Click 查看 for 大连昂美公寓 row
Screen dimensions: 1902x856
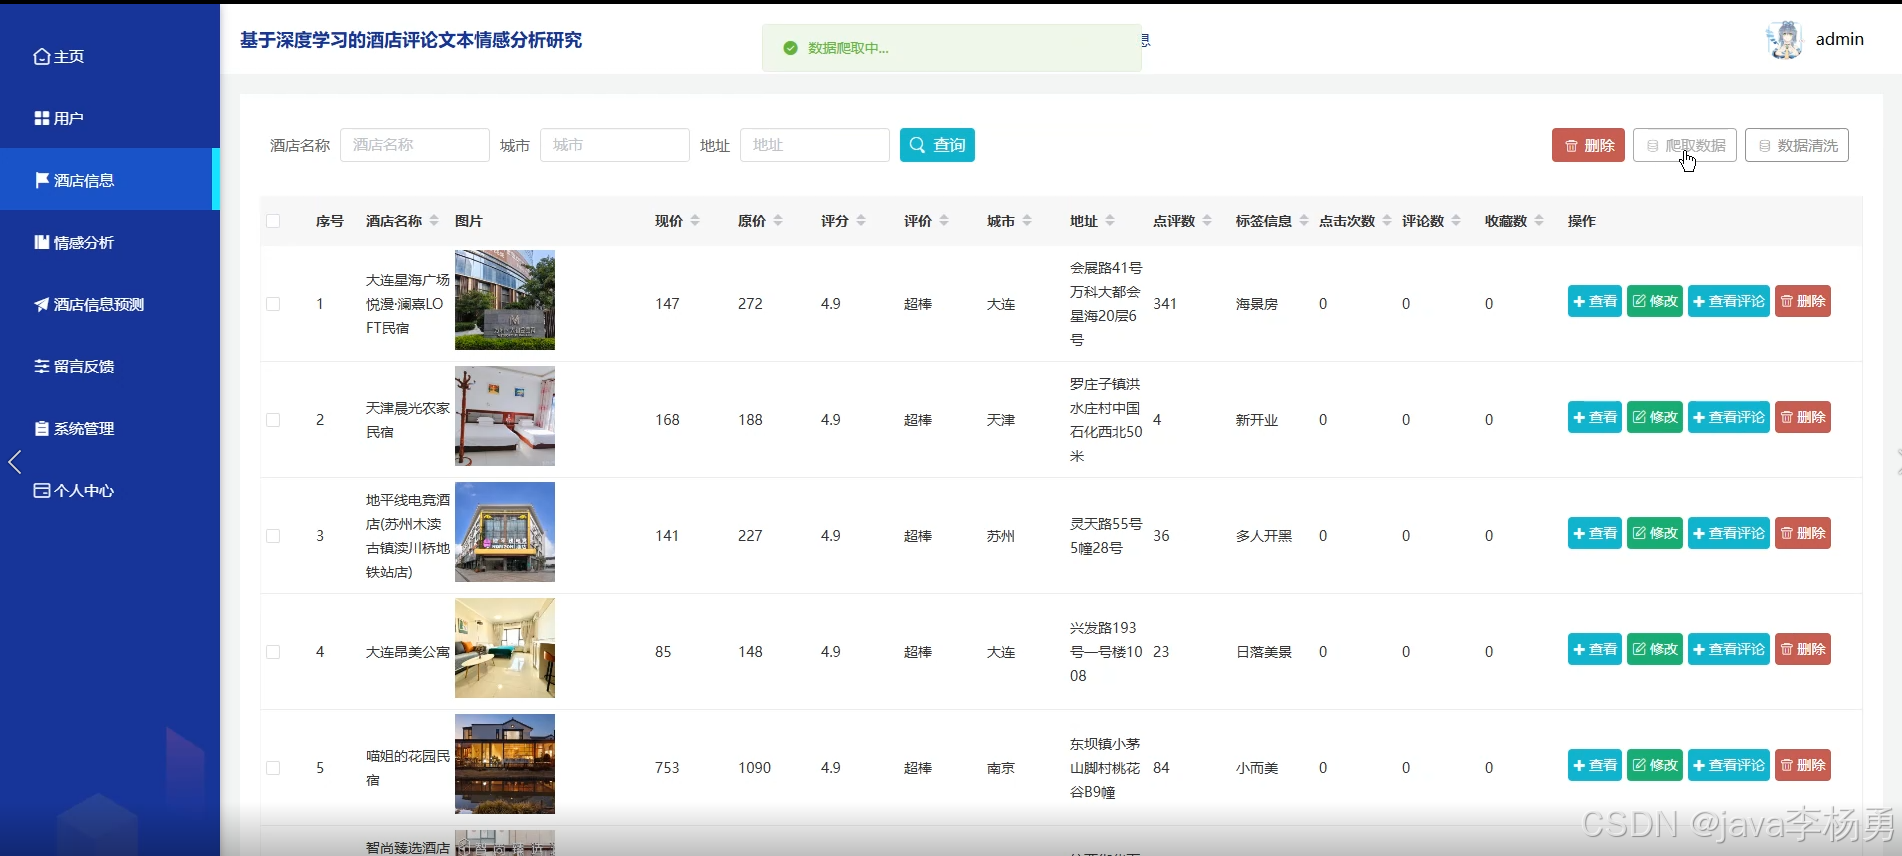[1595, 649]
